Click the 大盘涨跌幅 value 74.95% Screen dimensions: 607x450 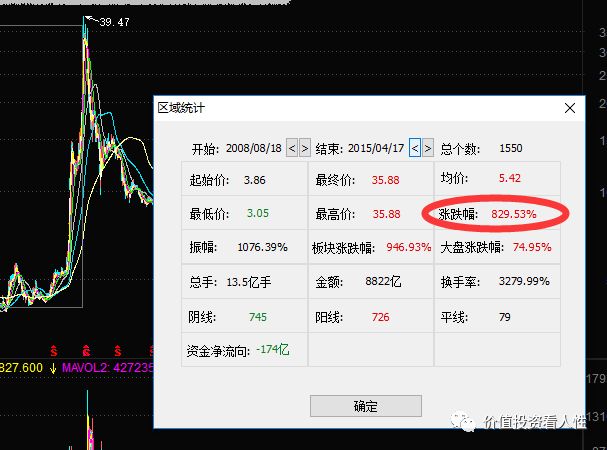click(x=532, y=247)
